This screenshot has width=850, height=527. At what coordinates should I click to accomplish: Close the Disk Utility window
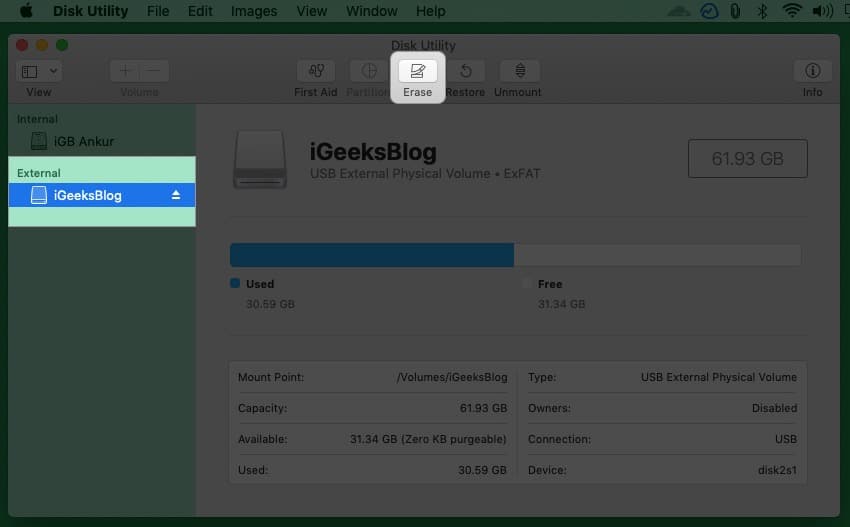pyautogui.click(x=22, y=45)
